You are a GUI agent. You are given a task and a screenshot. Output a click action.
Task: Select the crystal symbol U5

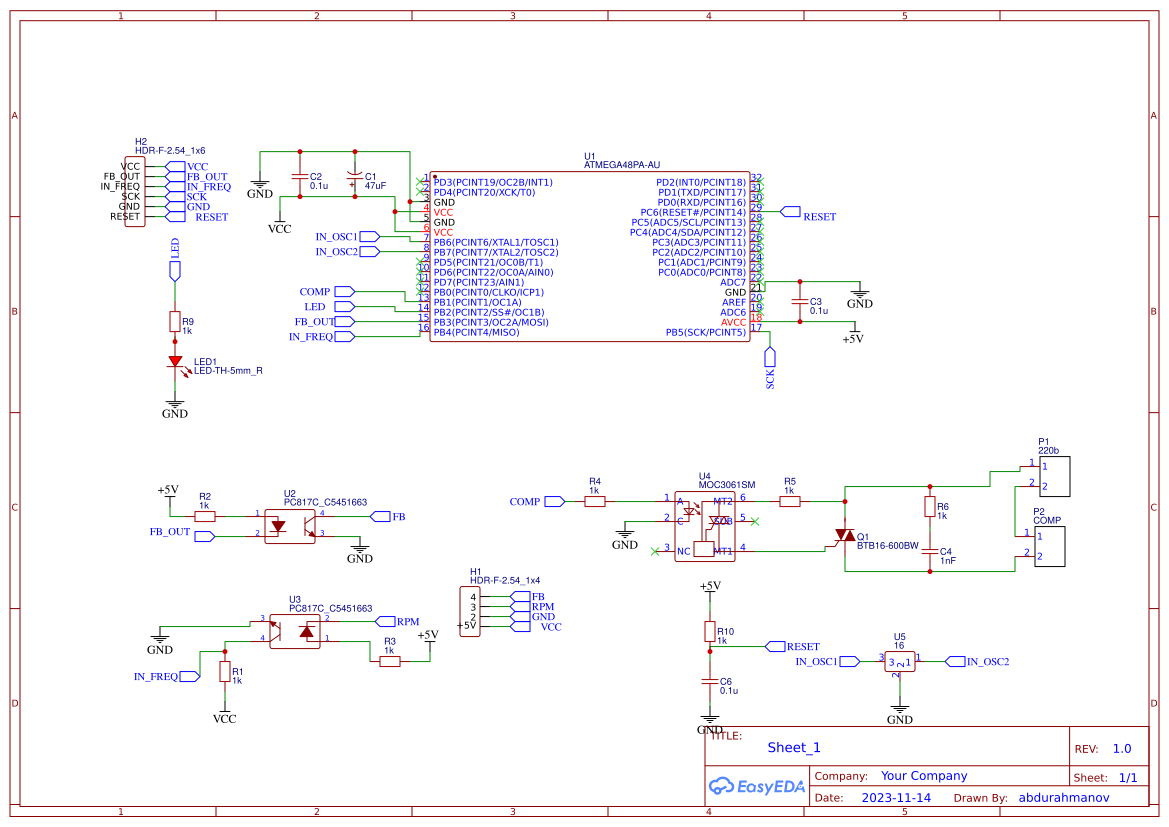[x=901, y=661]
